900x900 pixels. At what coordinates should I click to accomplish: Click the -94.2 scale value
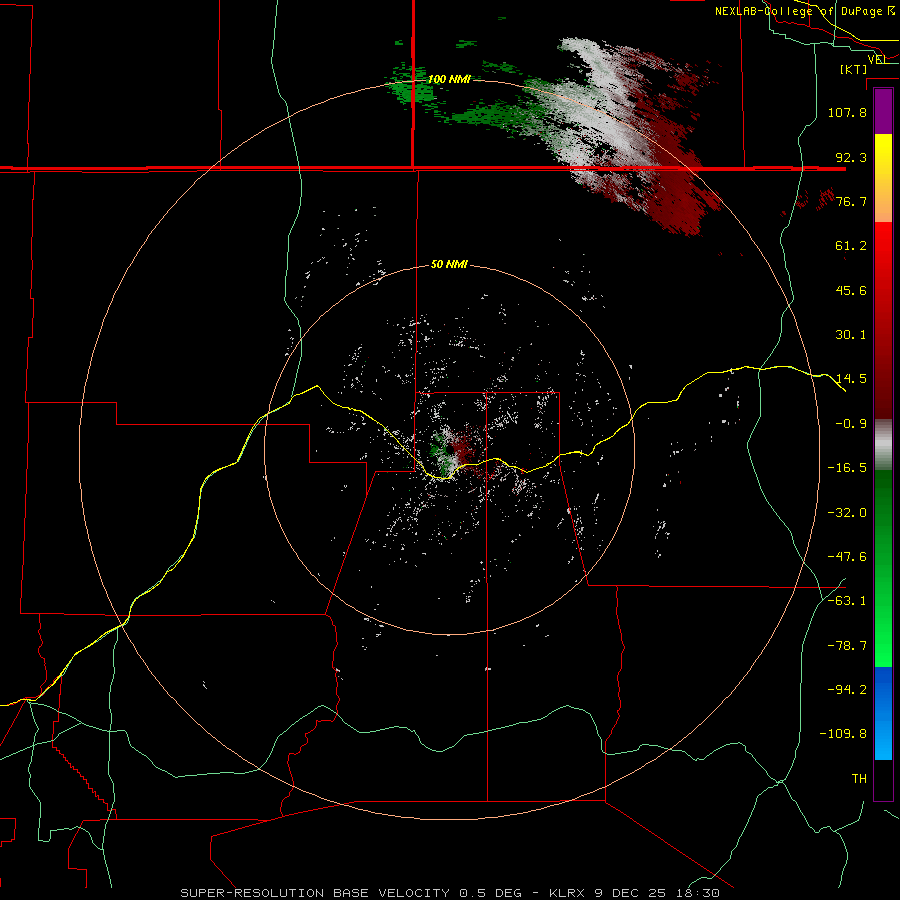point(847,690)
